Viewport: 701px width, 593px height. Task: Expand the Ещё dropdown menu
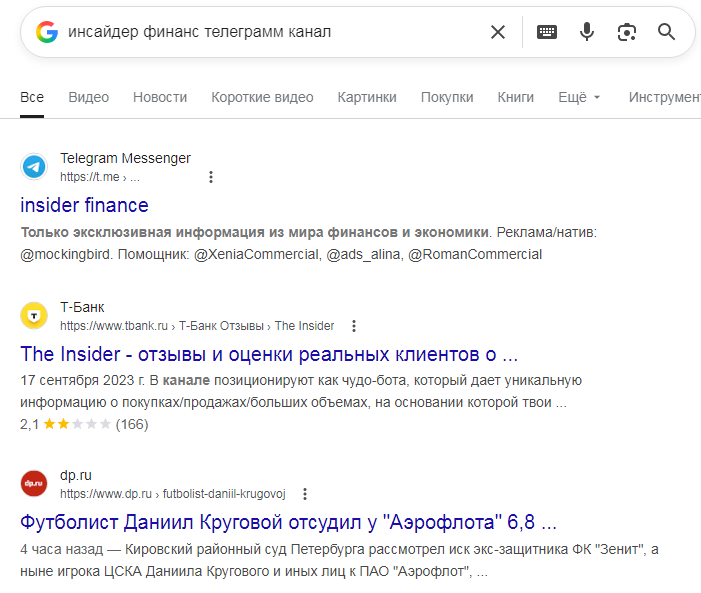pyautogui.click(x=579, y=97)
